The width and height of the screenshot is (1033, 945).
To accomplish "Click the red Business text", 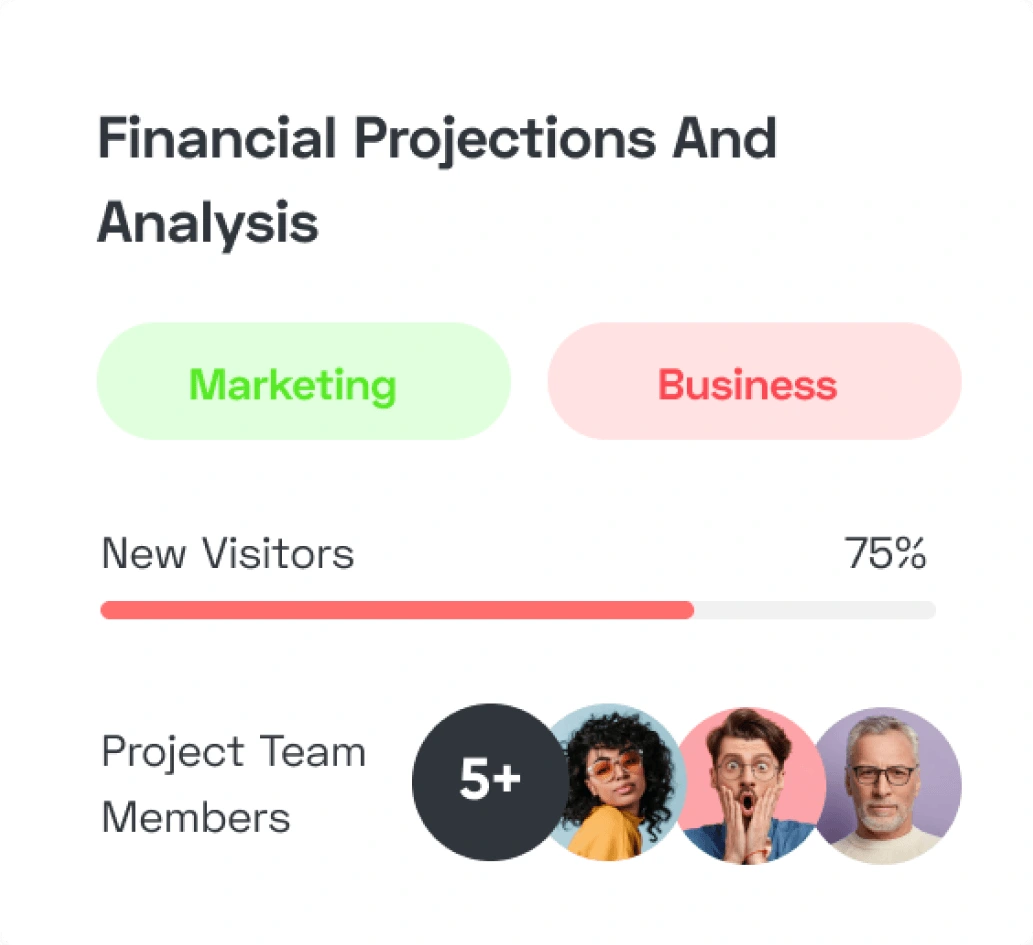I will click(x=747, y=385).
